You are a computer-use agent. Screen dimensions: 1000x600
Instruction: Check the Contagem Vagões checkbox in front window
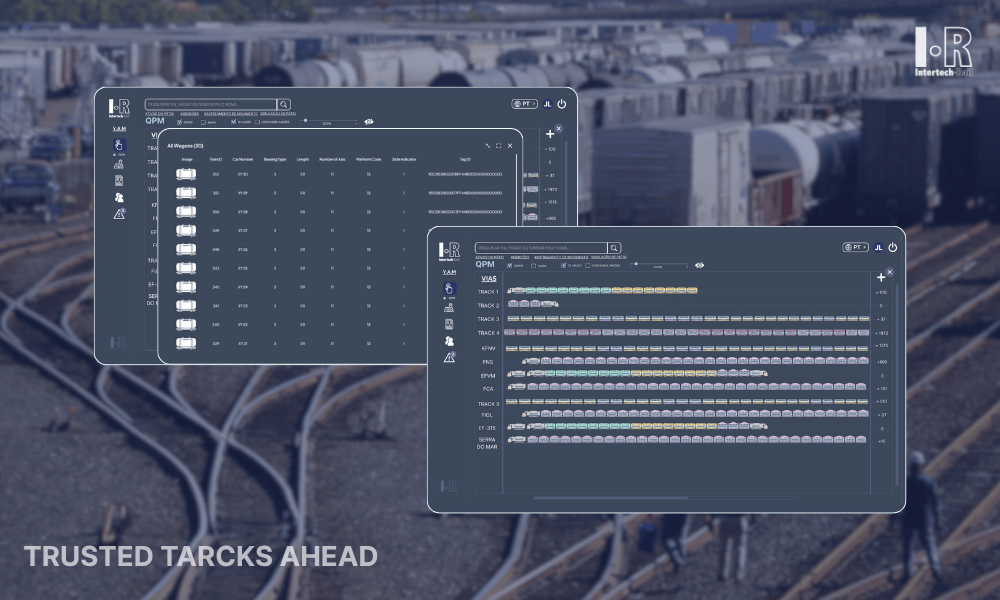[587, 265]
